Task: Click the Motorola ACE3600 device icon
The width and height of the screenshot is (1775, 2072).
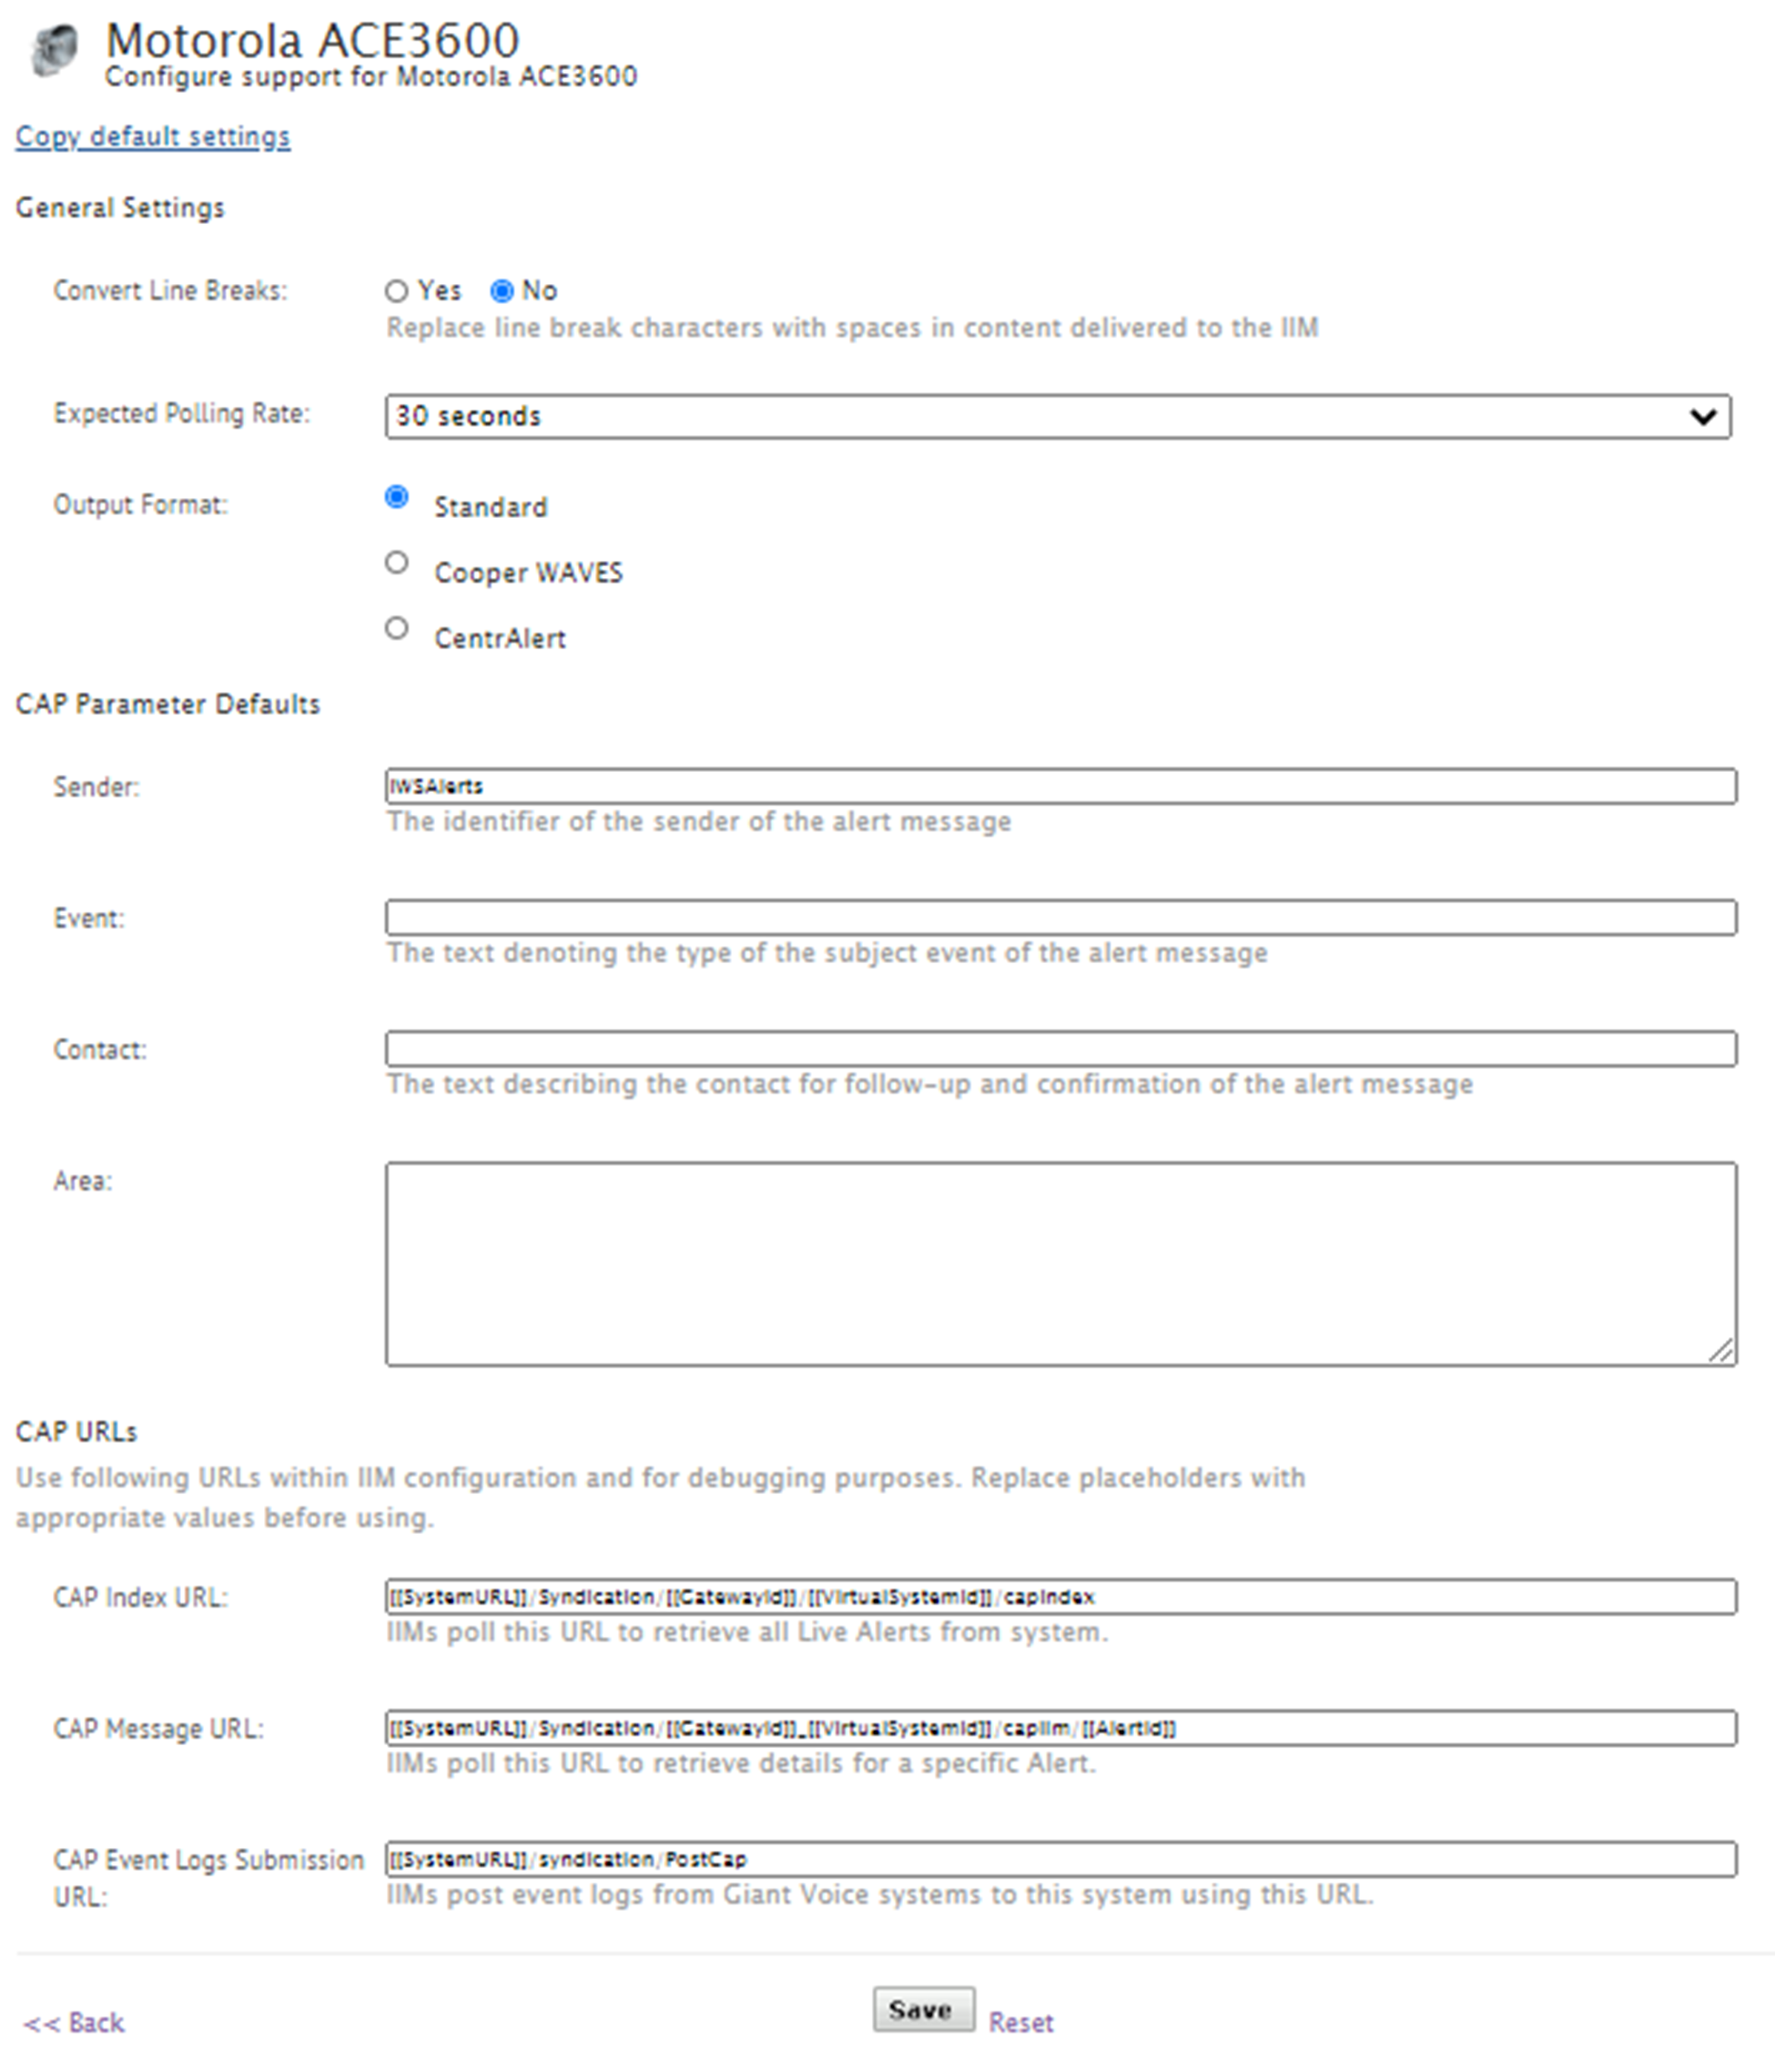Action: [54, 50]
